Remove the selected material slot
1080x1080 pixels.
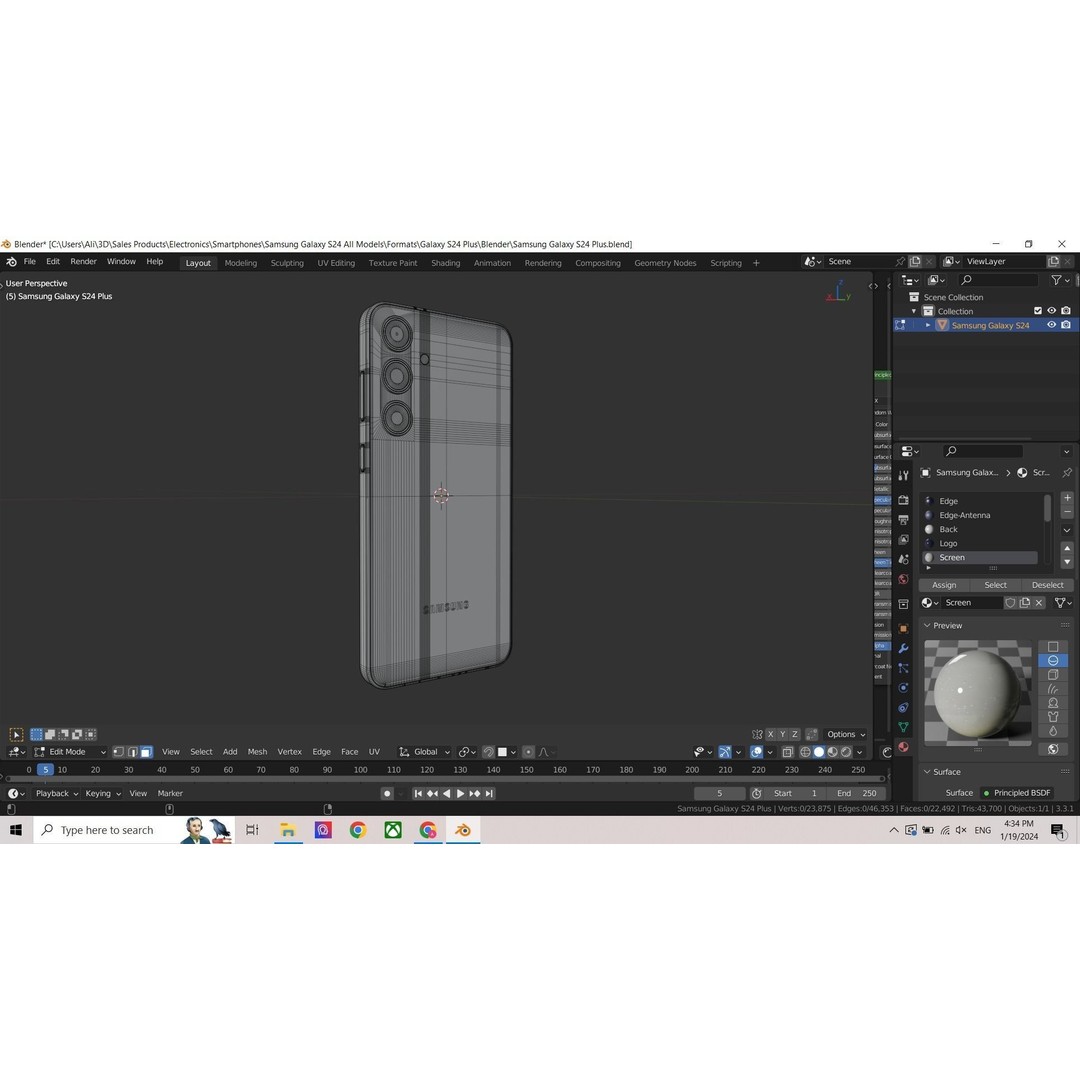[1067, 512]
